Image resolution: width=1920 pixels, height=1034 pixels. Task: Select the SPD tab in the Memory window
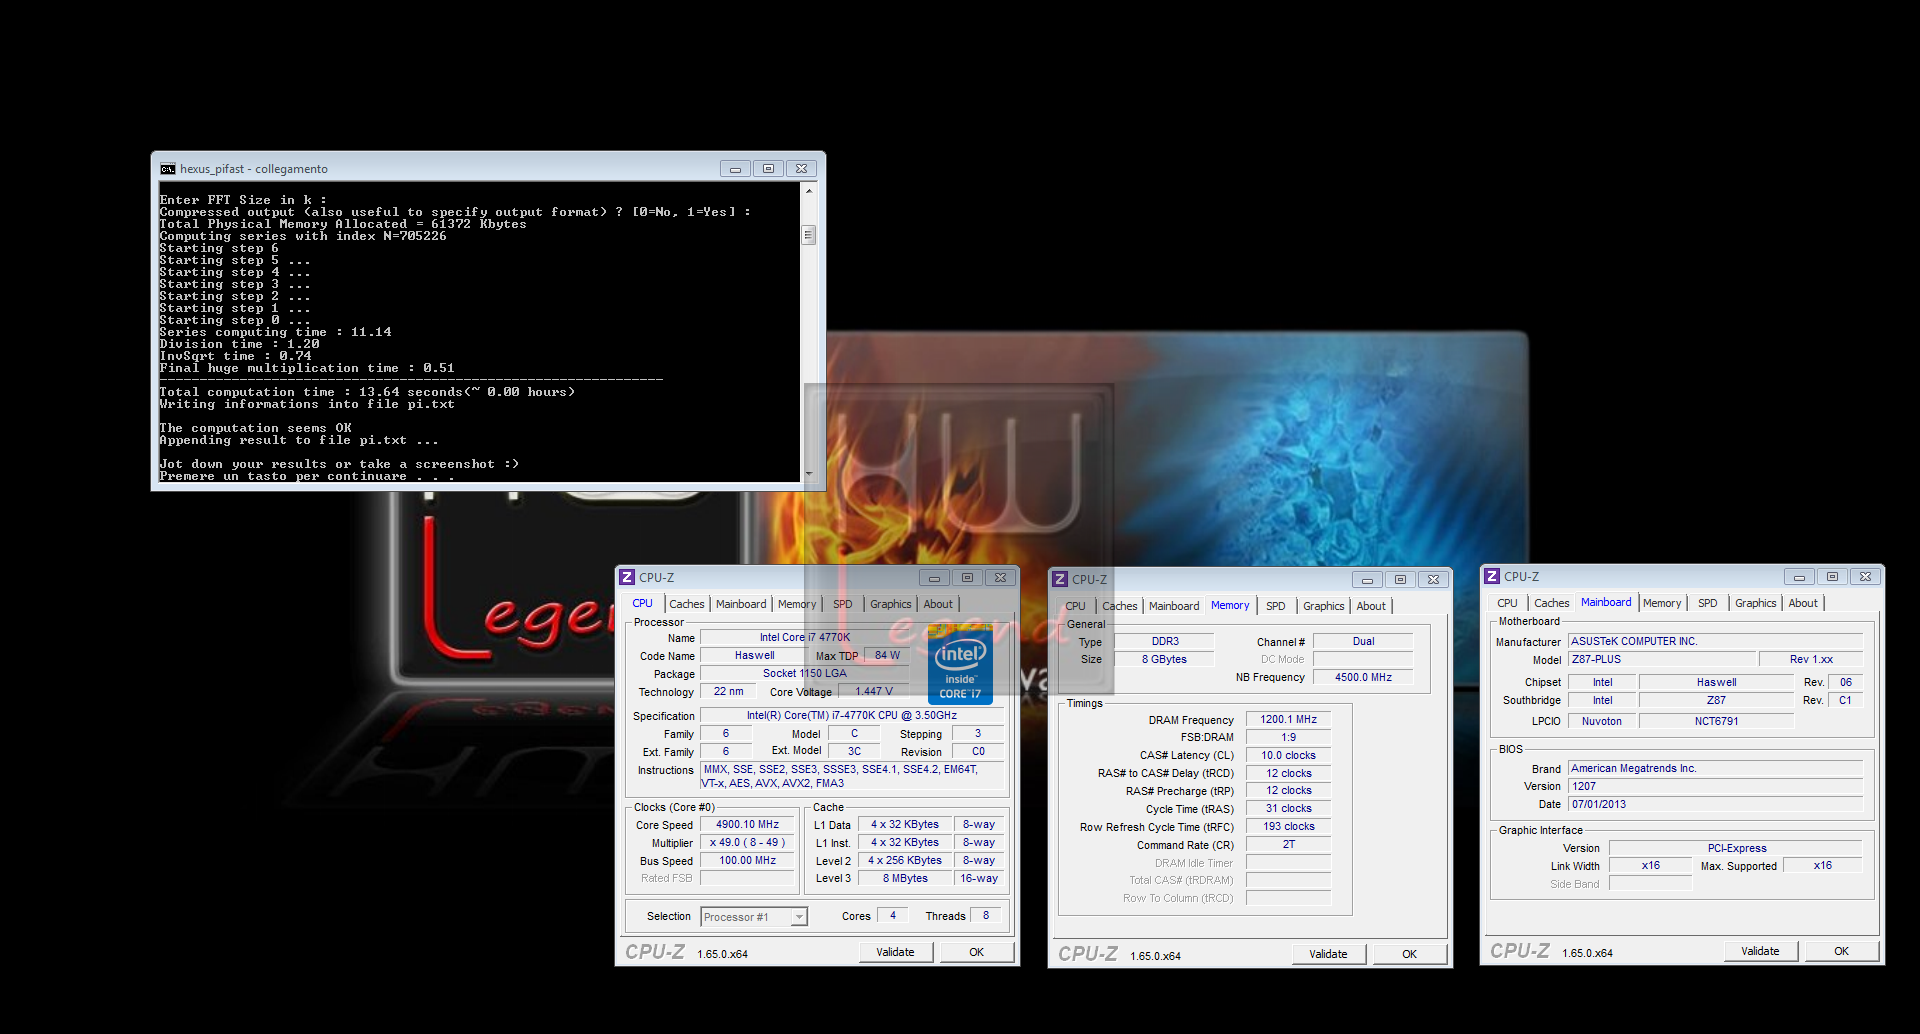(1276, 606)
